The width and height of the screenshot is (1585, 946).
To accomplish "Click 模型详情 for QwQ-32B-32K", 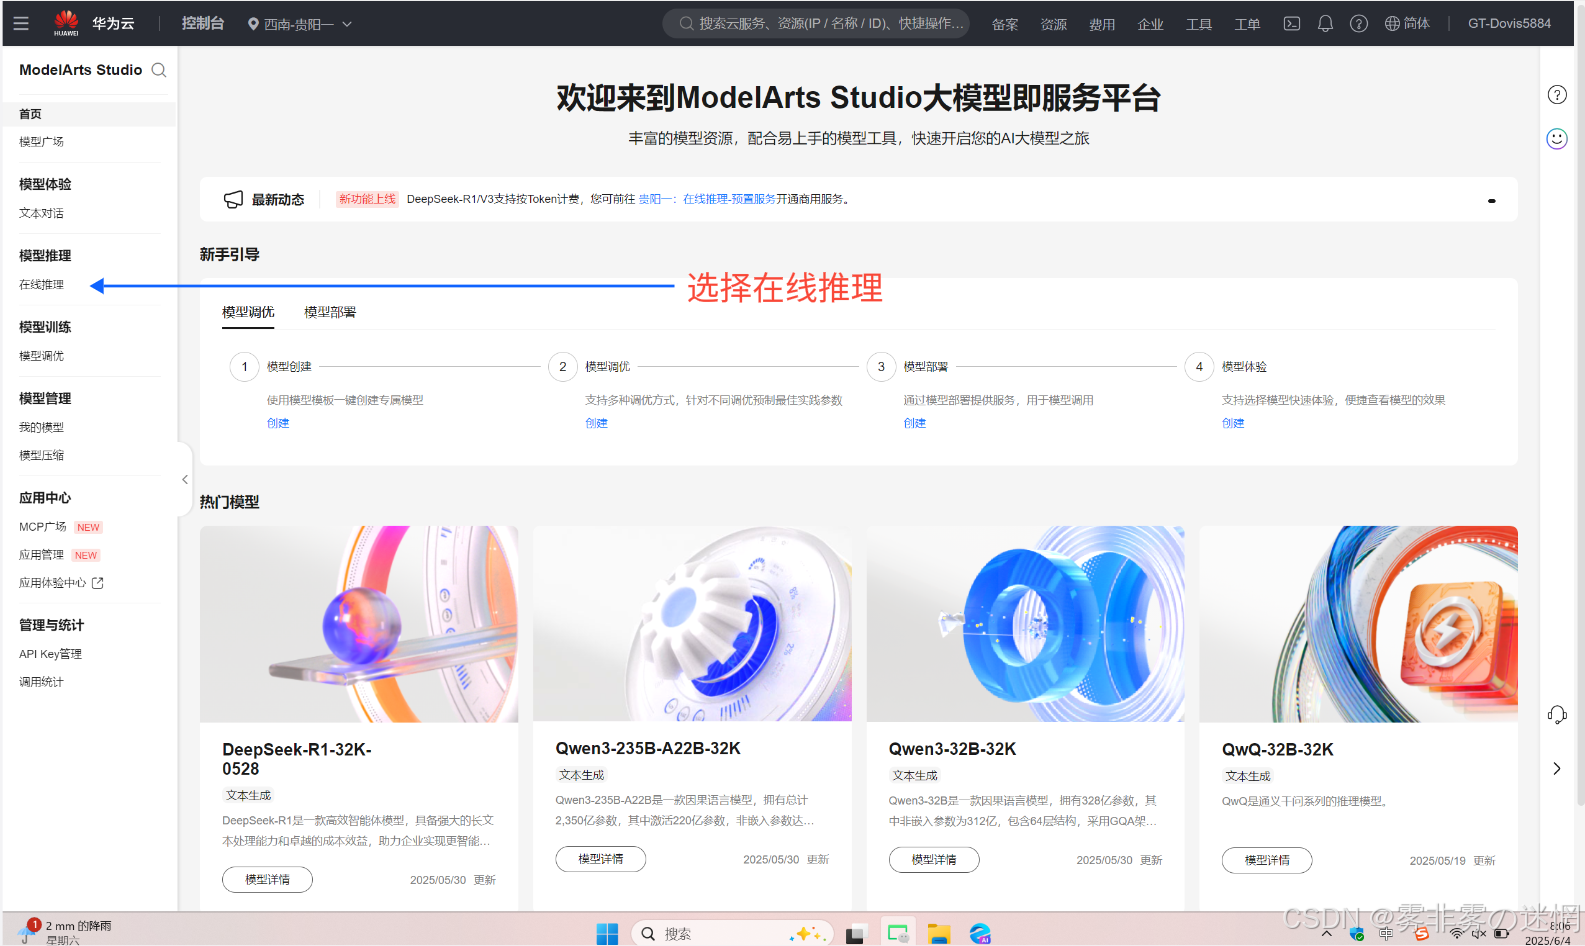I will coord(1267,860).
